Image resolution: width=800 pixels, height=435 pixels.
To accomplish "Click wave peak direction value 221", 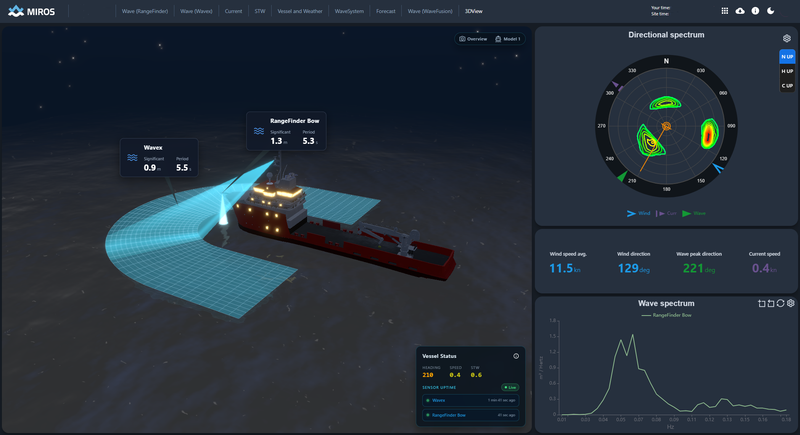I will coord(693,268).
